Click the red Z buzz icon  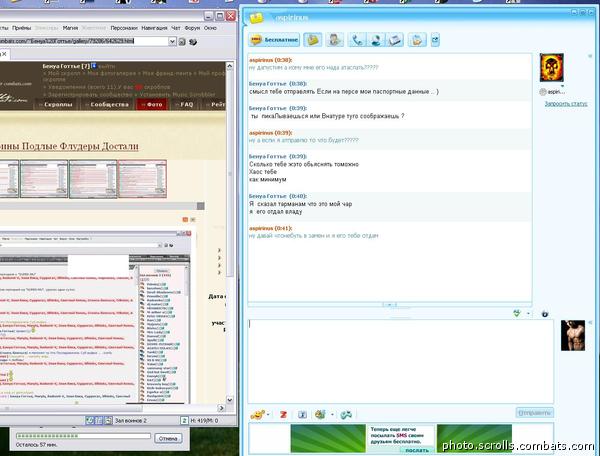(x=283, y=415)
